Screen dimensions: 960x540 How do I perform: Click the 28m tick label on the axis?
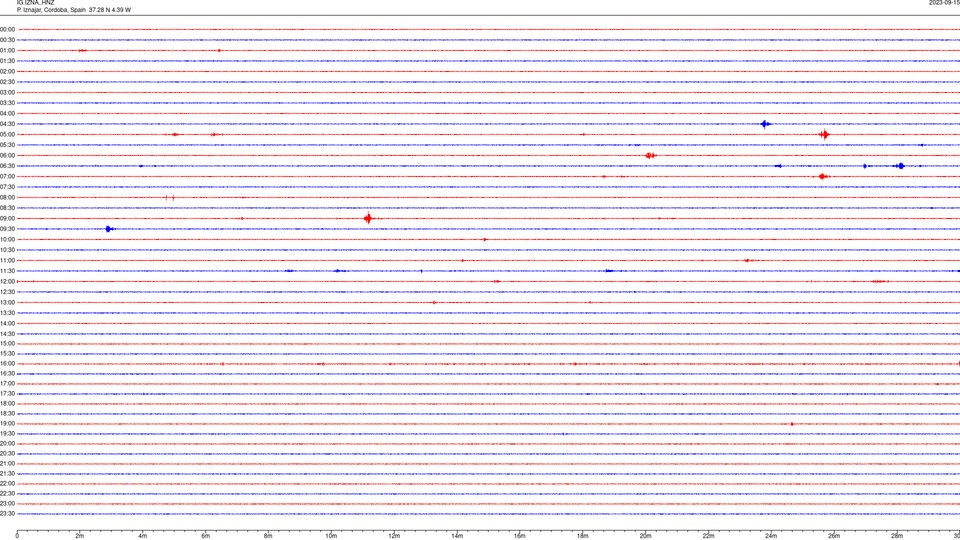897,536
